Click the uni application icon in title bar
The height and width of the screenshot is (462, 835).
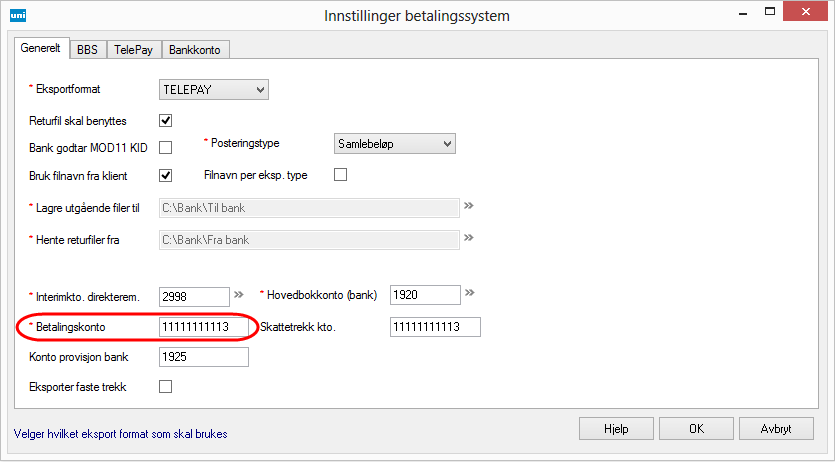15,15
